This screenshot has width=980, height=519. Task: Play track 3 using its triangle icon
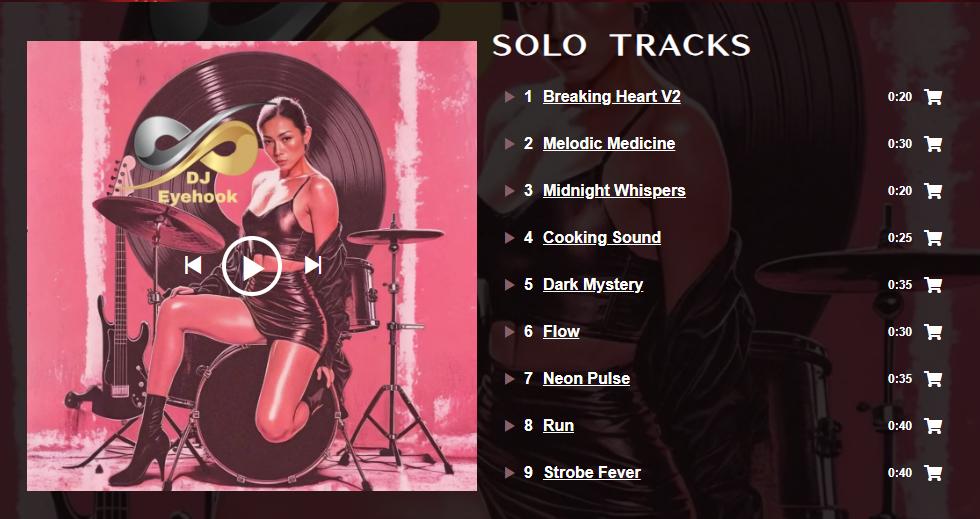click(x=509, y=191)
